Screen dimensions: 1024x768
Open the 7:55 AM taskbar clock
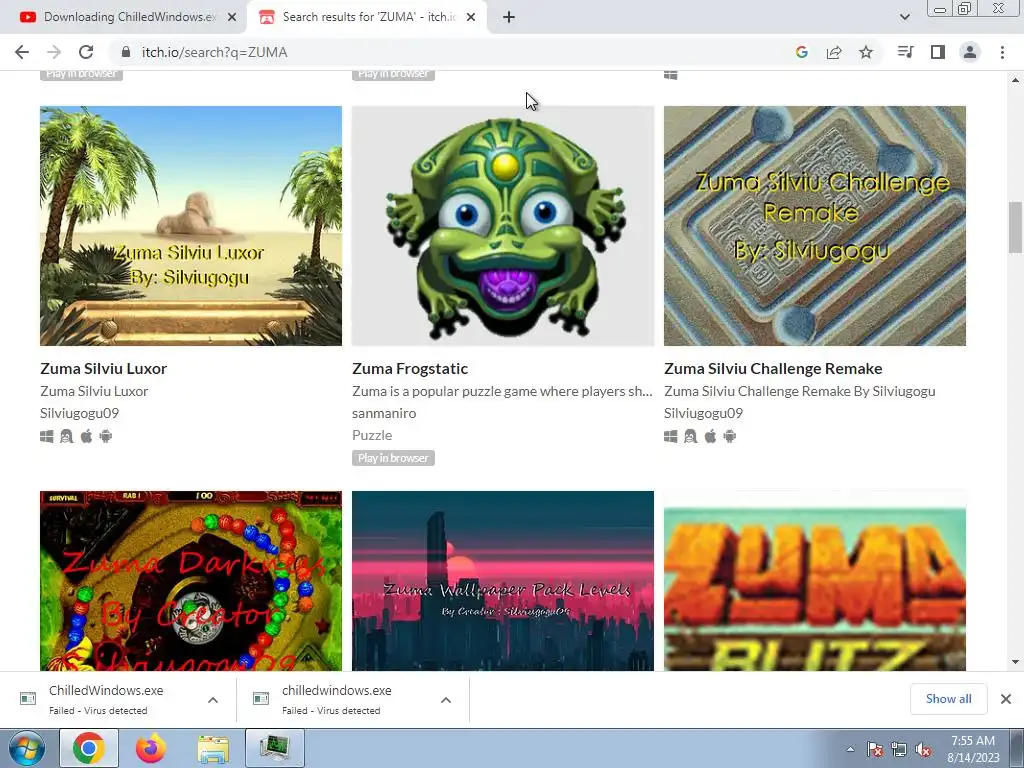pyautogui.click(x=973, y=749)
